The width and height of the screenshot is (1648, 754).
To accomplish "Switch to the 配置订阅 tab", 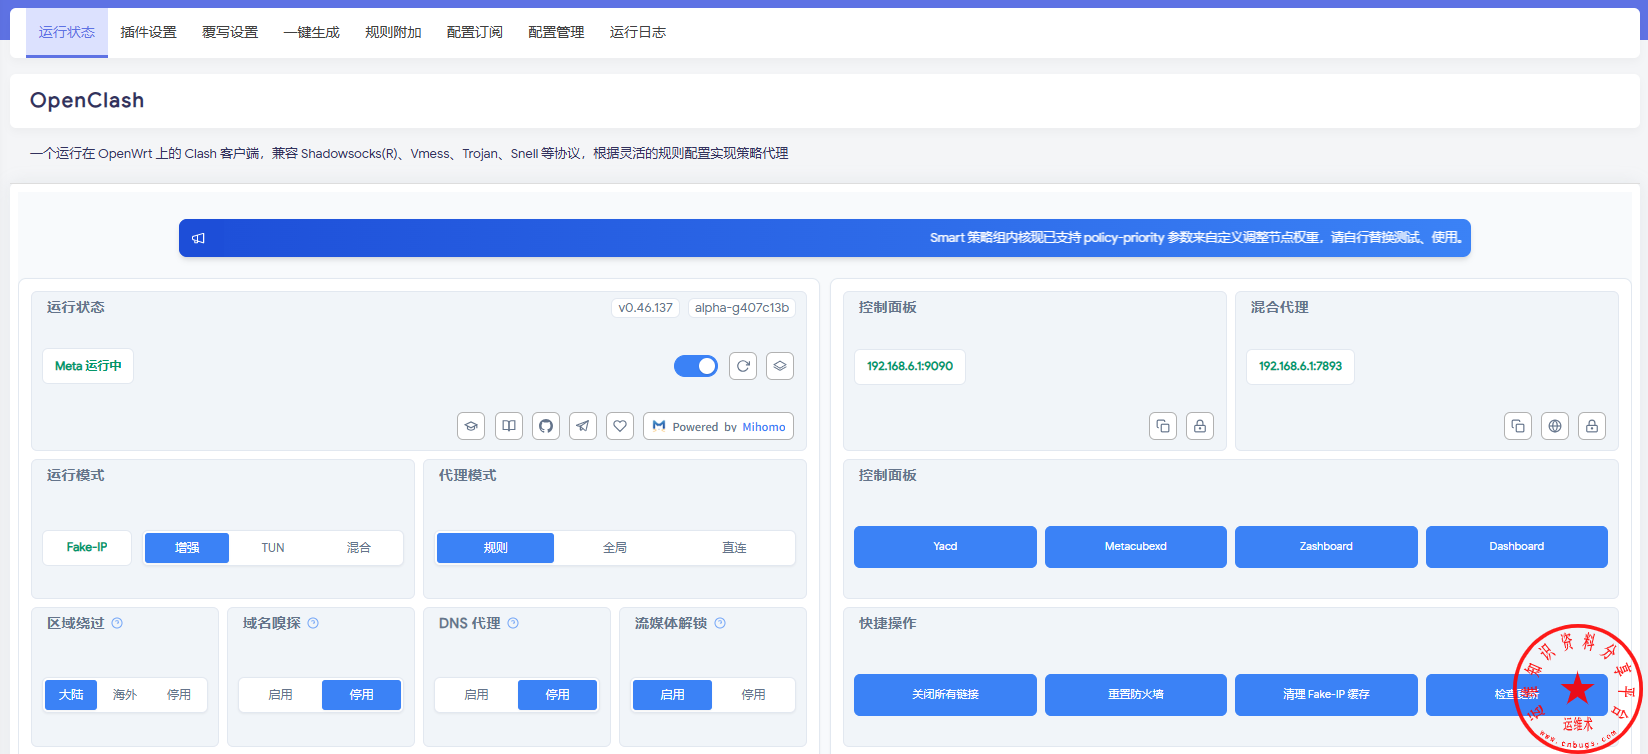I will click(475, 32).
